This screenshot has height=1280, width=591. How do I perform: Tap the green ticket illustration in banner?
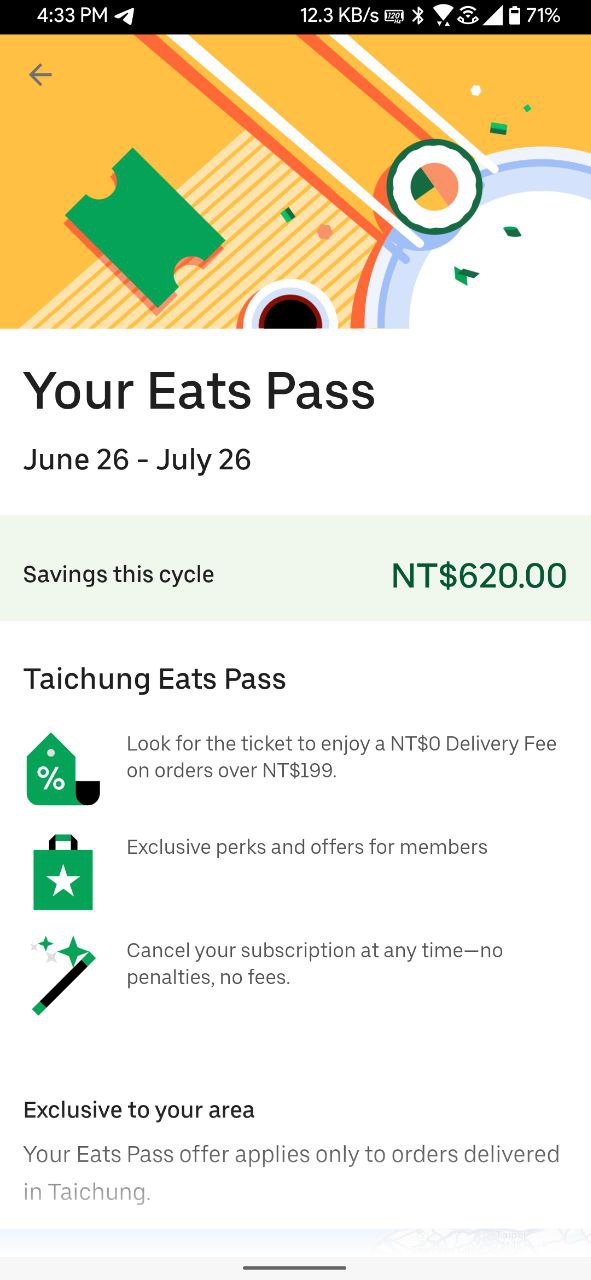146,226
